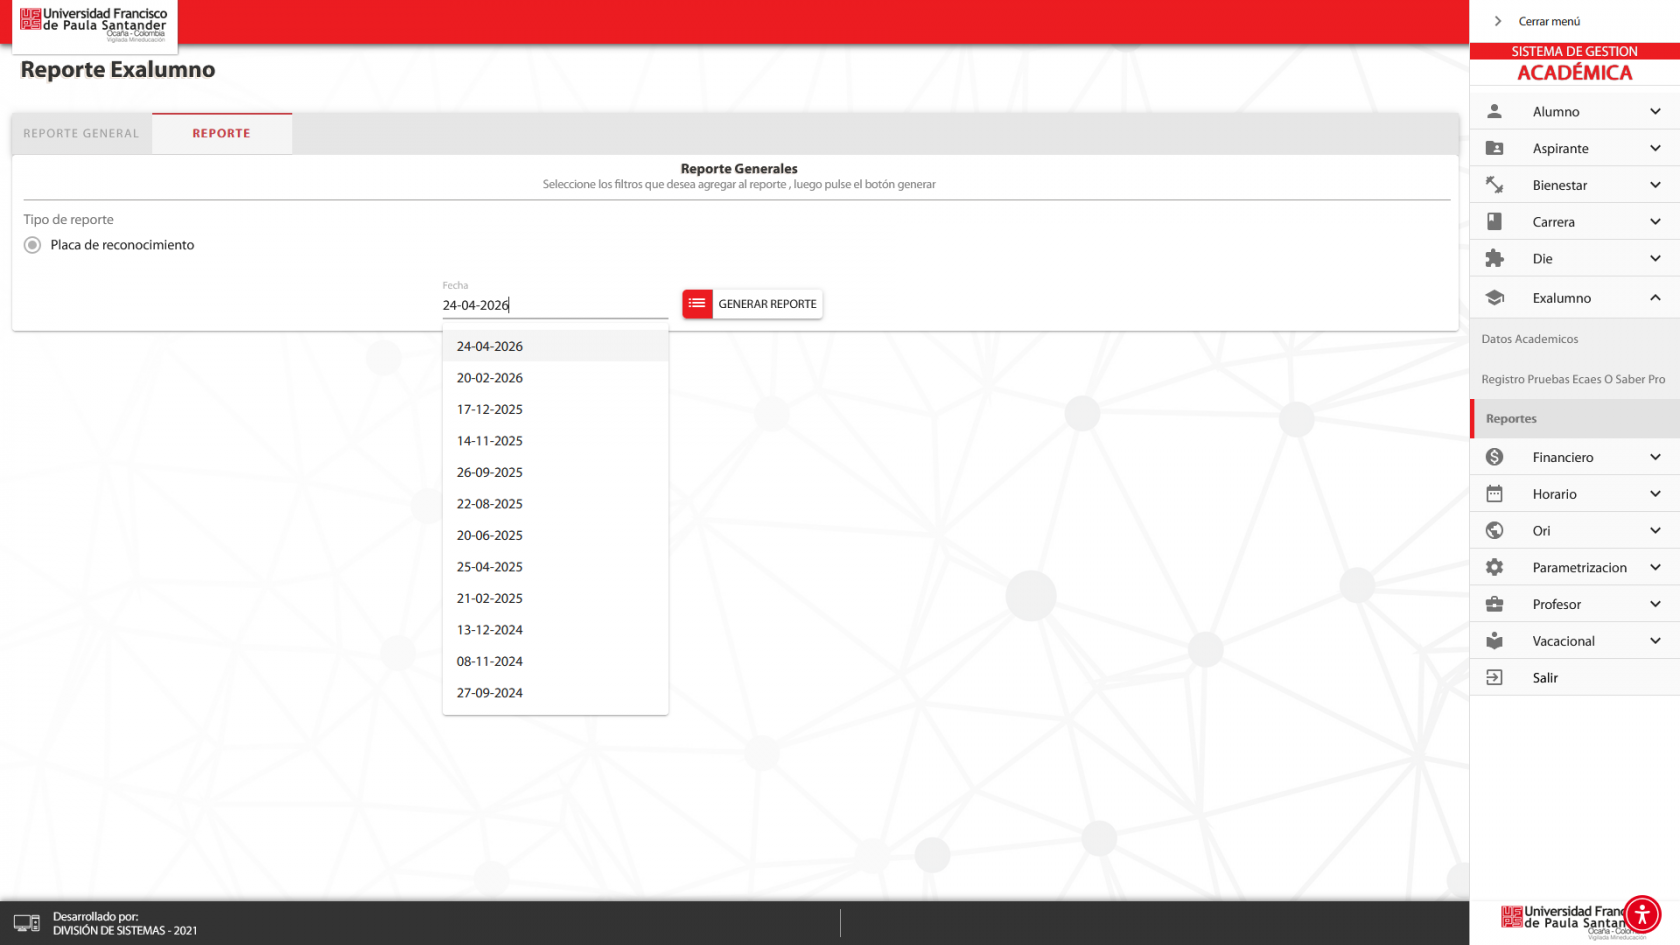Click the Financiero dollar coin icon
This screenshot has height=945, width=1680.
1494,457
